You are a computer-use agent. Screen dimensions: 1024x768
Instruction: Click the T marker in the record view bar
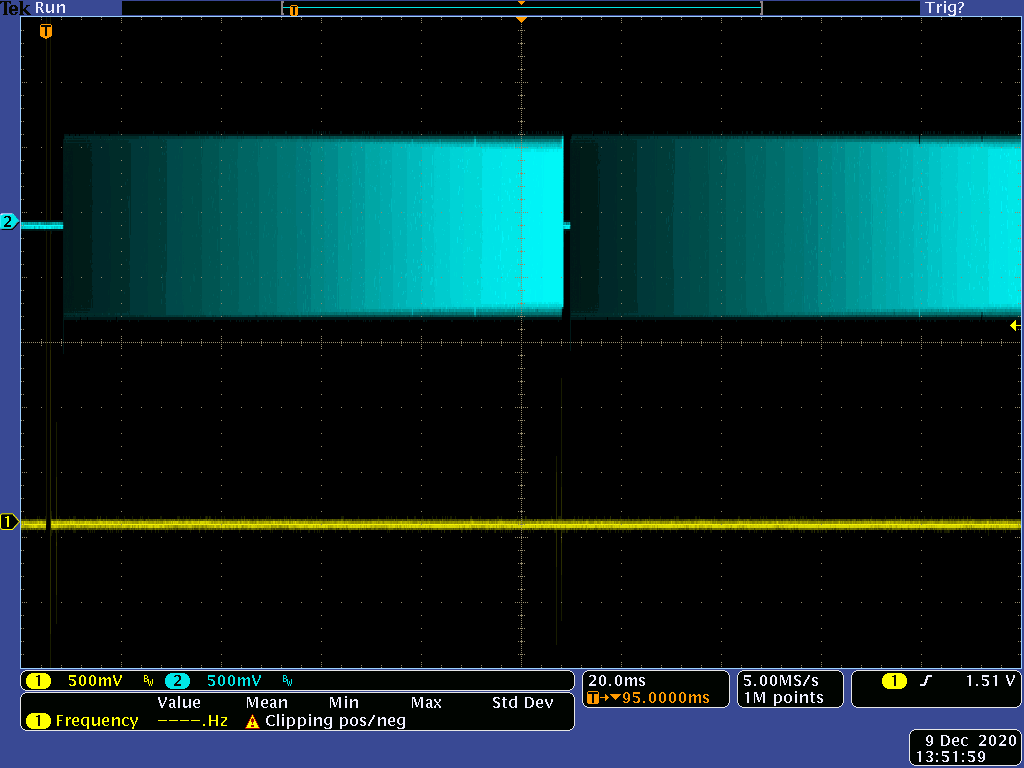[x=293, y=9]
